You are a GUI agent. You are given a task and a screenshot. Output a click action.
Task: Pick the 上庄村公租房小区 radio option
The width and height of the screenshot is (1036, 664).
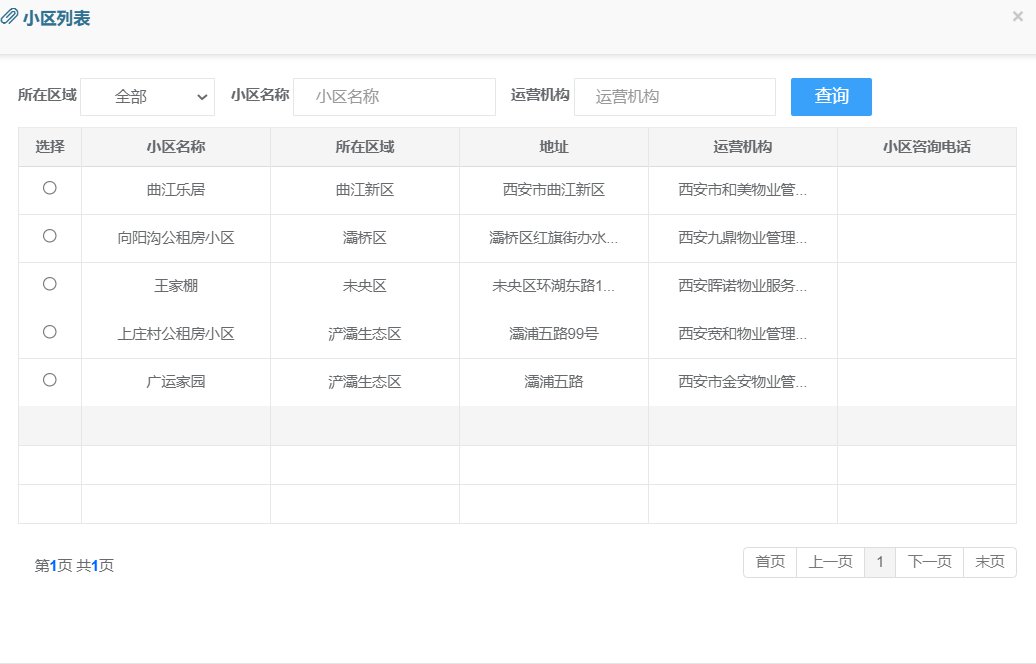(x=50, y=332)
